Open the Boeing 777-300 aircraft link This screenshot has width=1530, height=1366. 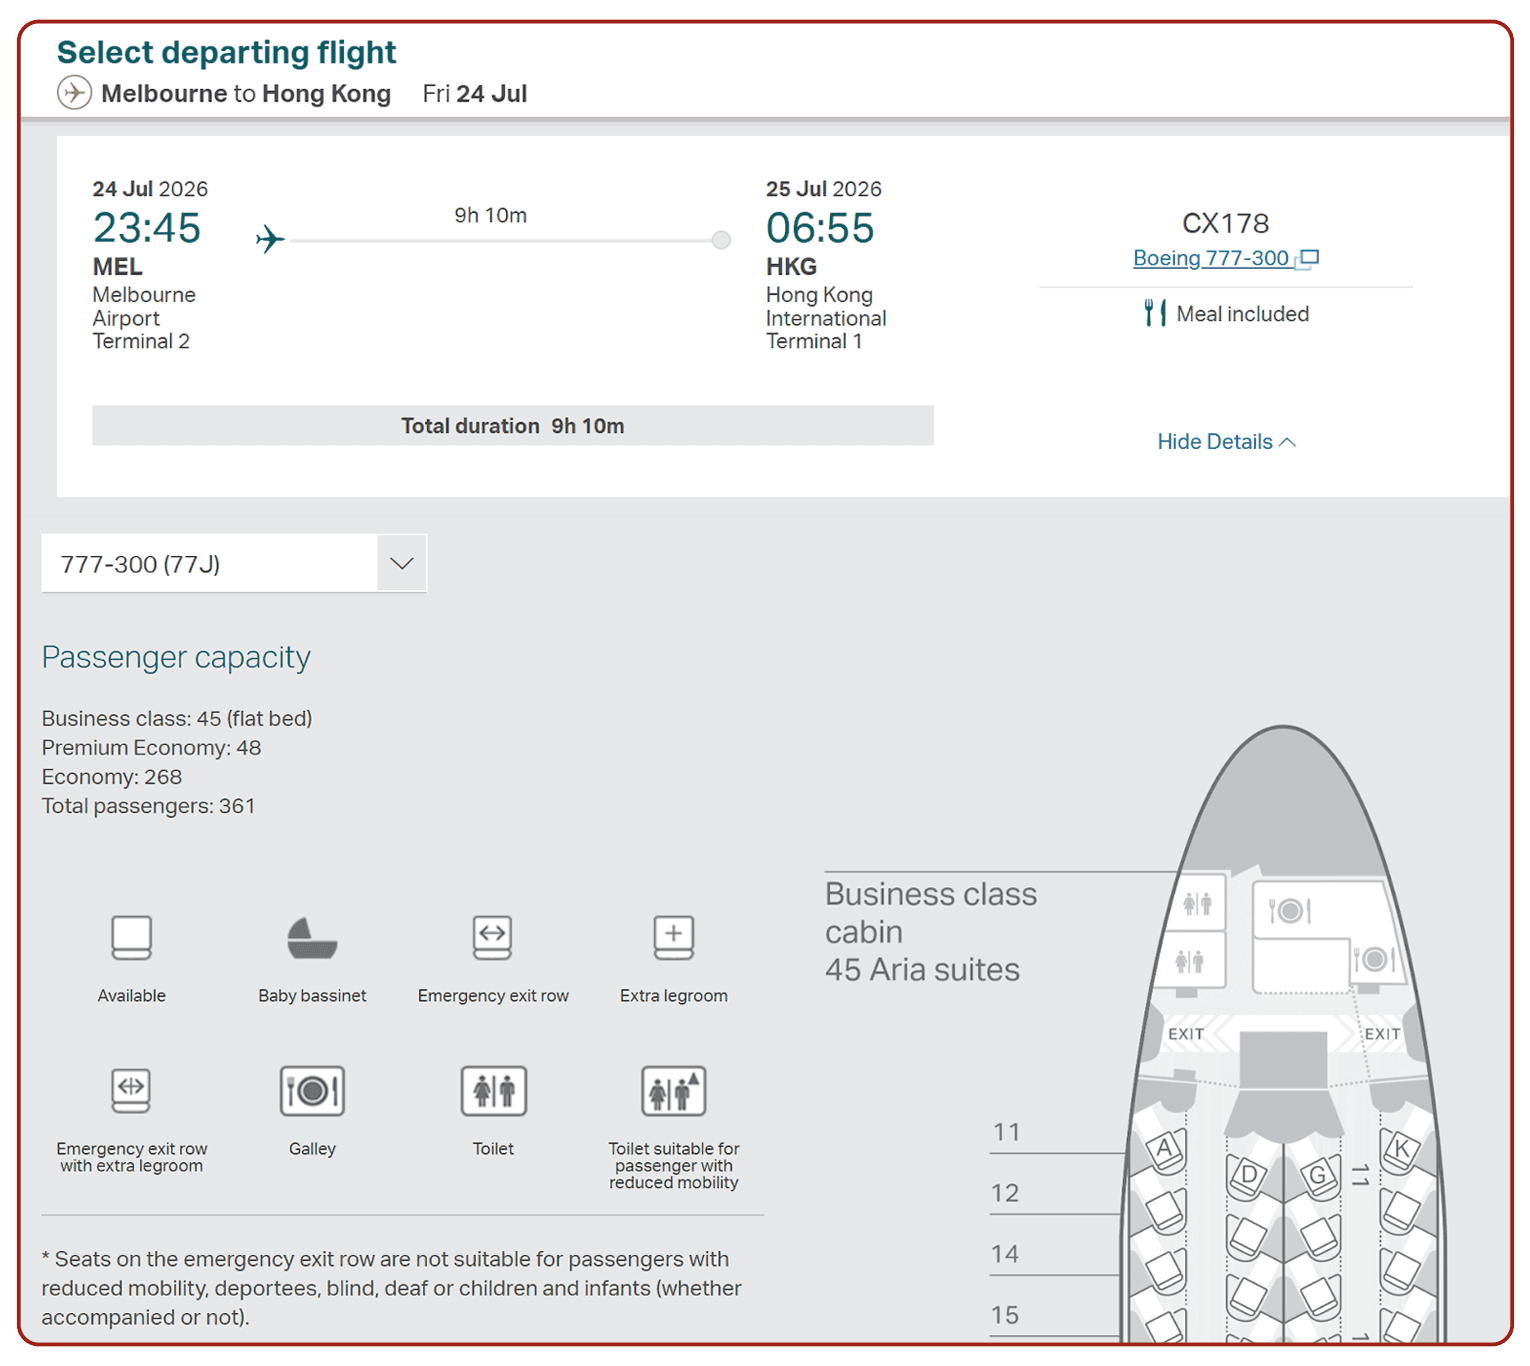click(x=1210, y=258)
